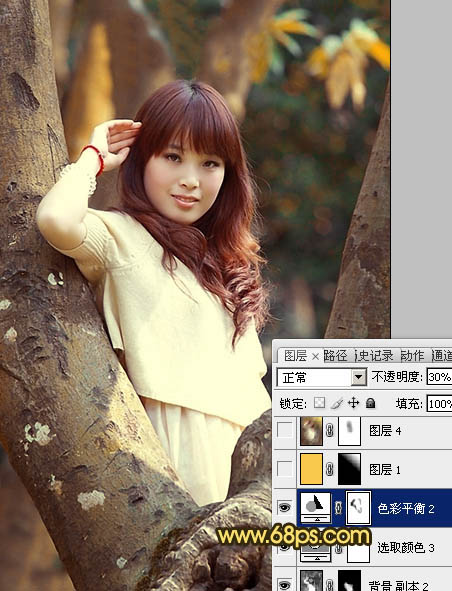Switch to the 动作 (Actions) tab
The width and height of the screenshot is (452, 591).
click(x=412, y=356)
